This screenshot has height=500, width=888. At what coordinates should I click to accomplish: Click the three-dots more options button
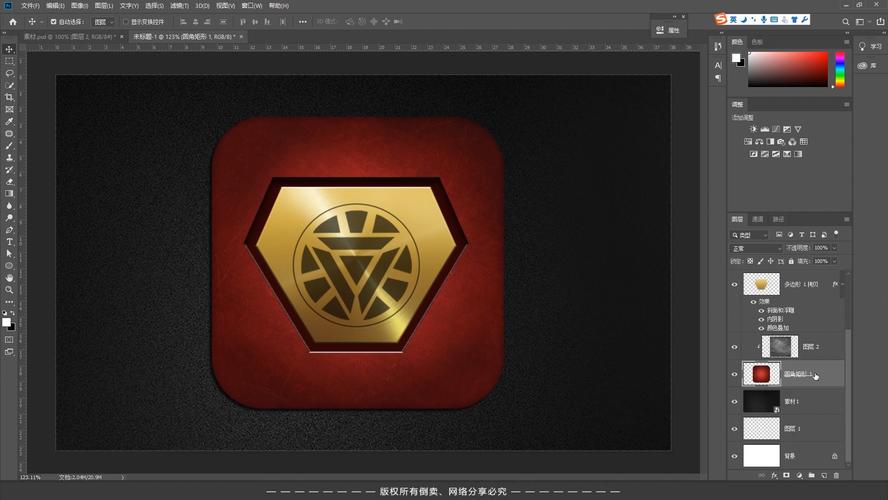302,22
